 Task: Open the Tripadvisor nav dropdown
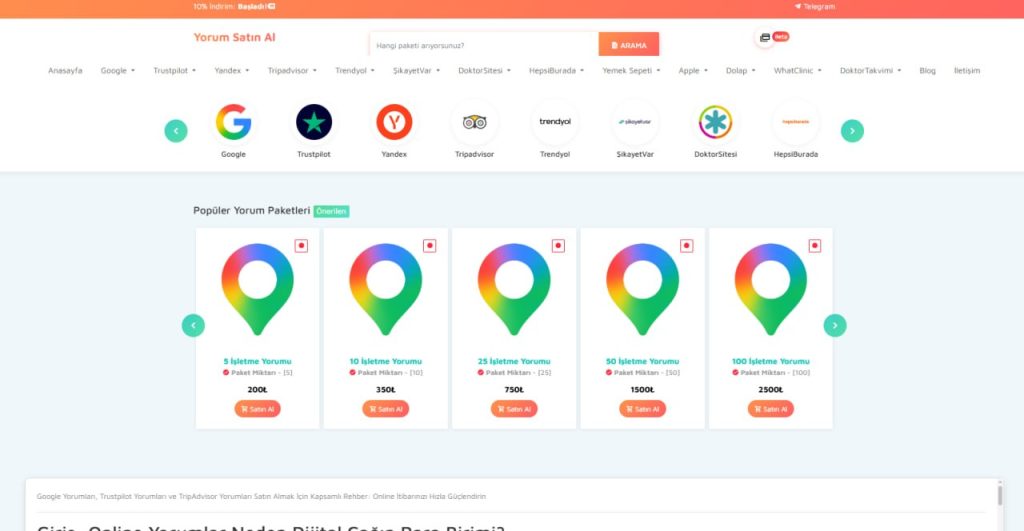click(292, 71)
